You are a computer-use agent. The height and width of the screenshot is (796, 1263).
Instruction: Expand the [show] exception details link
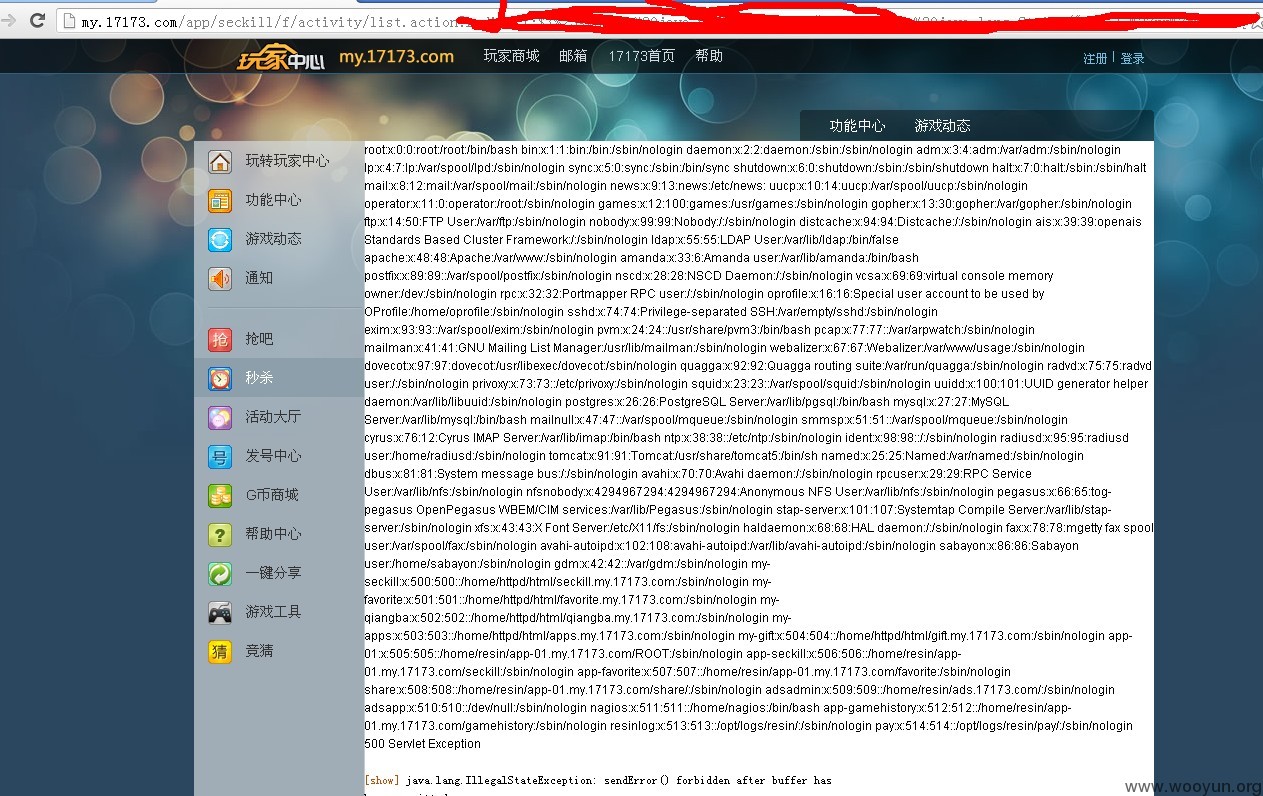[382, 780]
